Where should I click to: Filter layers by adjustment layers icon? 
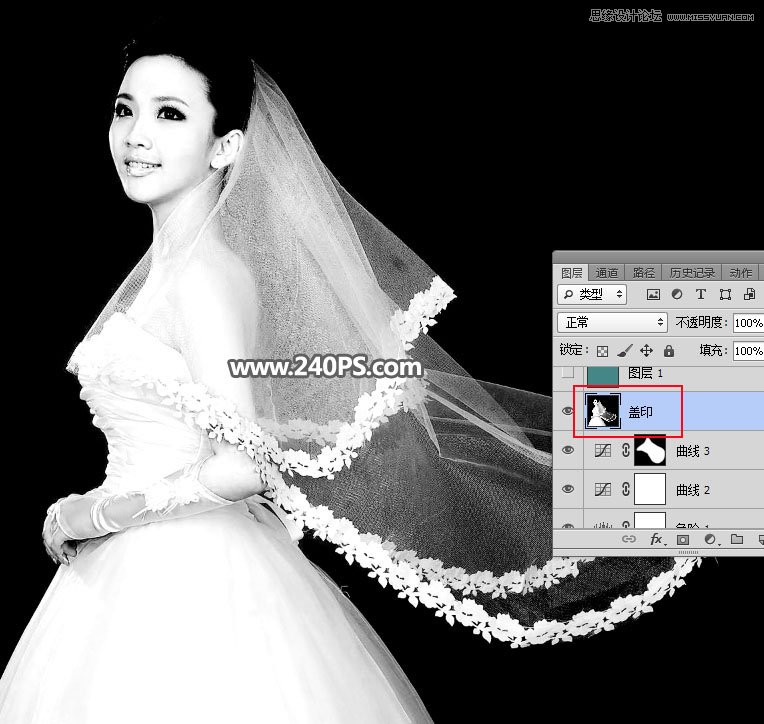(x=677, y=294)
